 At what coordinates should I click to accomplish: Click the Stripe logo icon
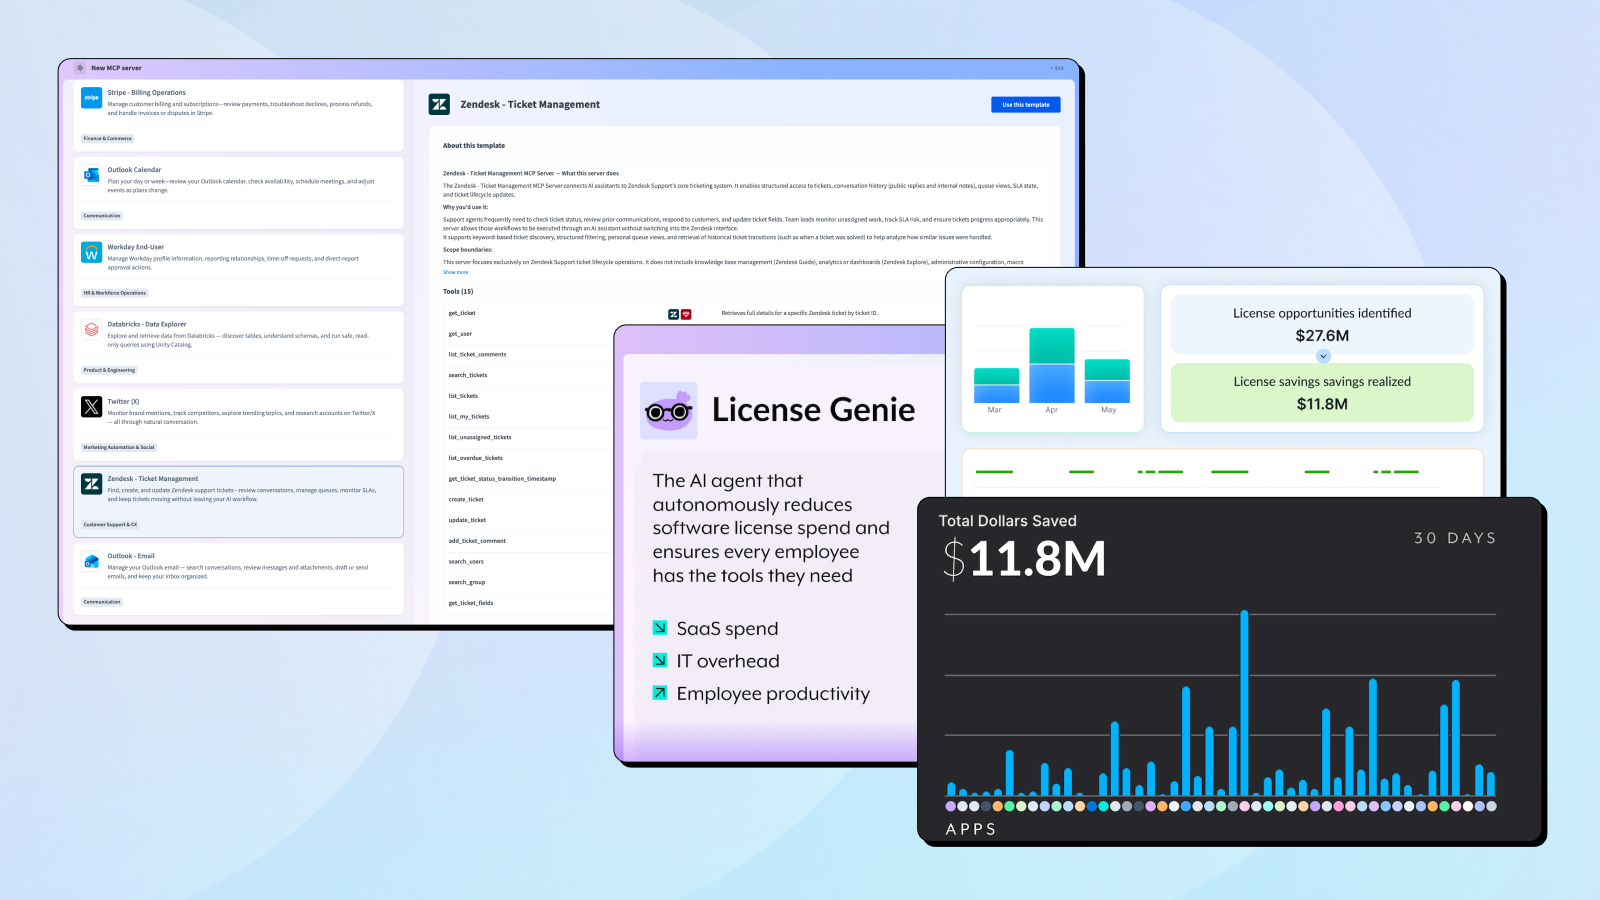pyautogui.click(x=91, y=98)
